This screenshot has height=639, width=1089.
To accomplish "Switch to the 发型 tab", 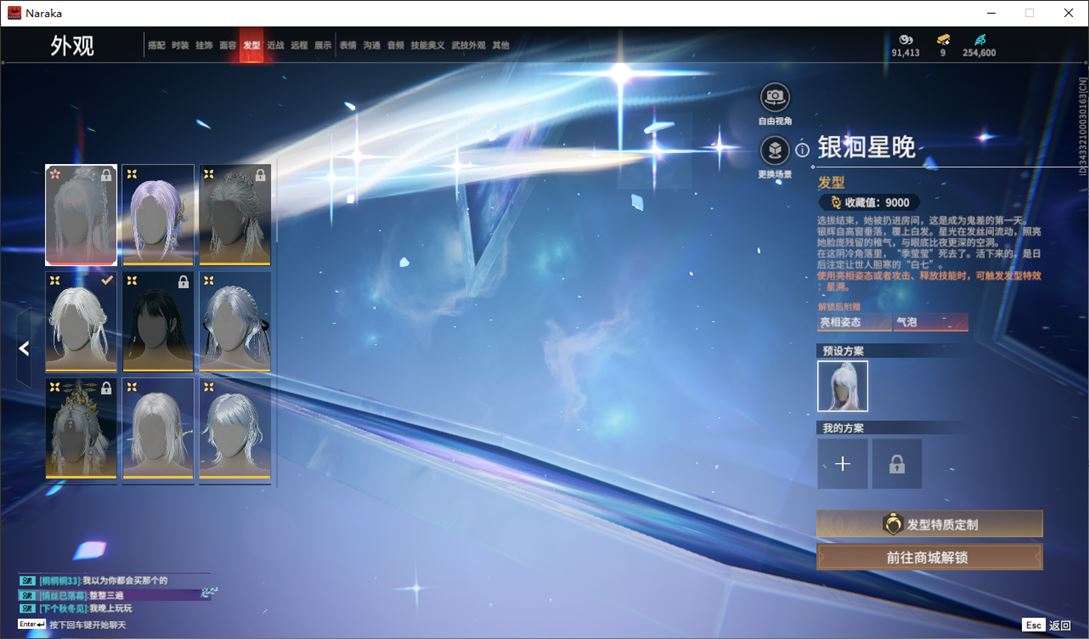I will click(x=251, y=45).
